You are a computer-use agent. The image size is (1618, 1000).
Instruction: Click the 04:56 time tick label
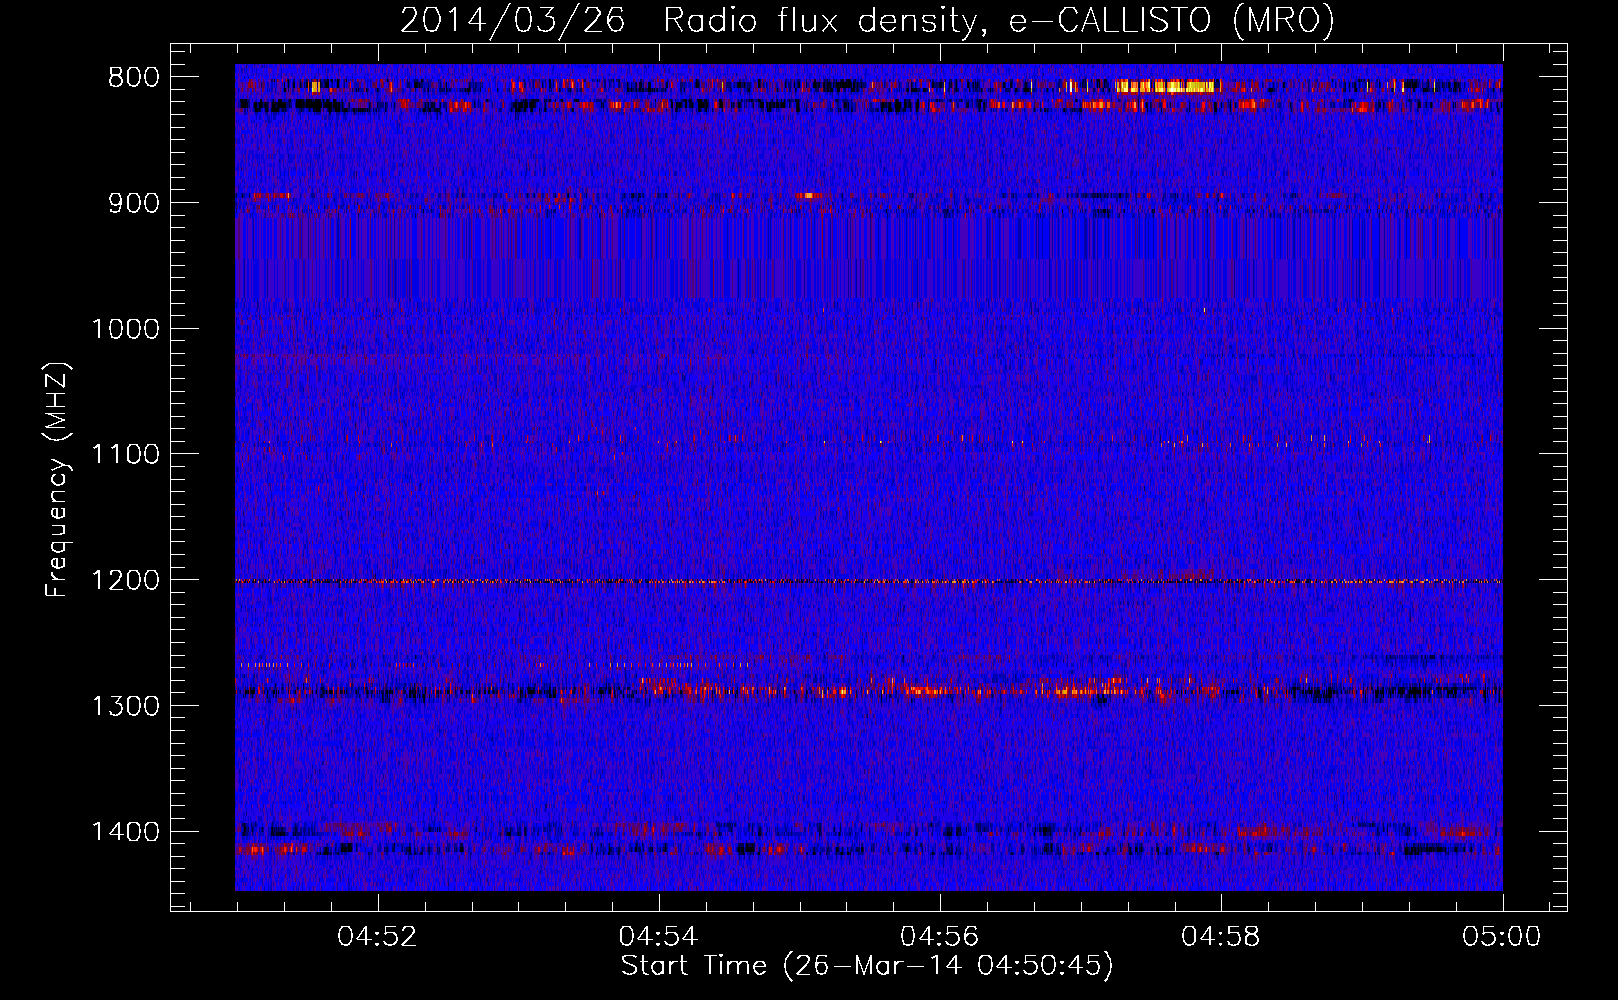940,937
